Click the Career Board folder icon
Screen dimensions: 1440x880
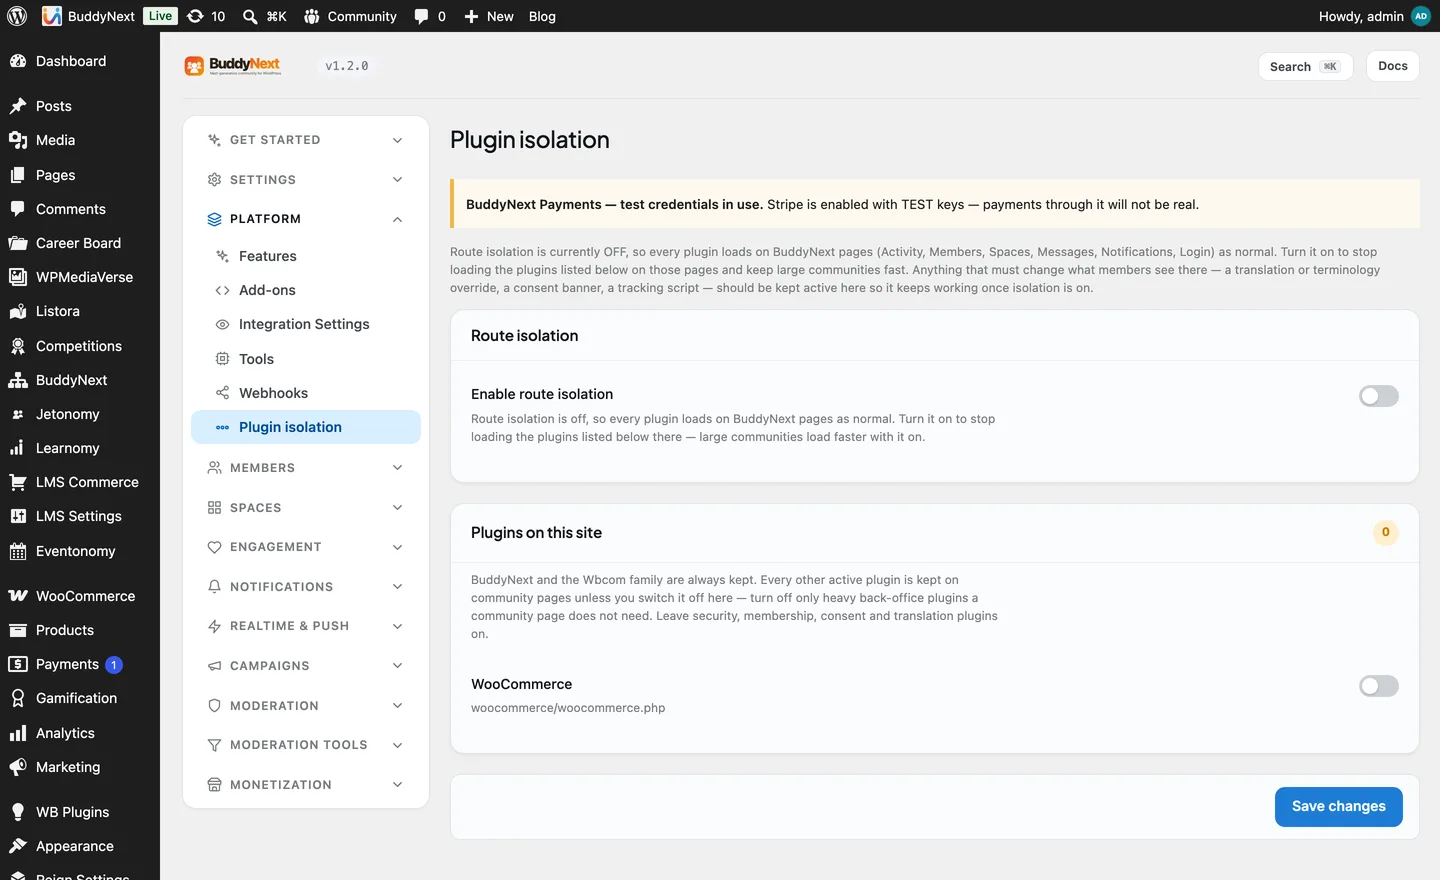(18, 243)
